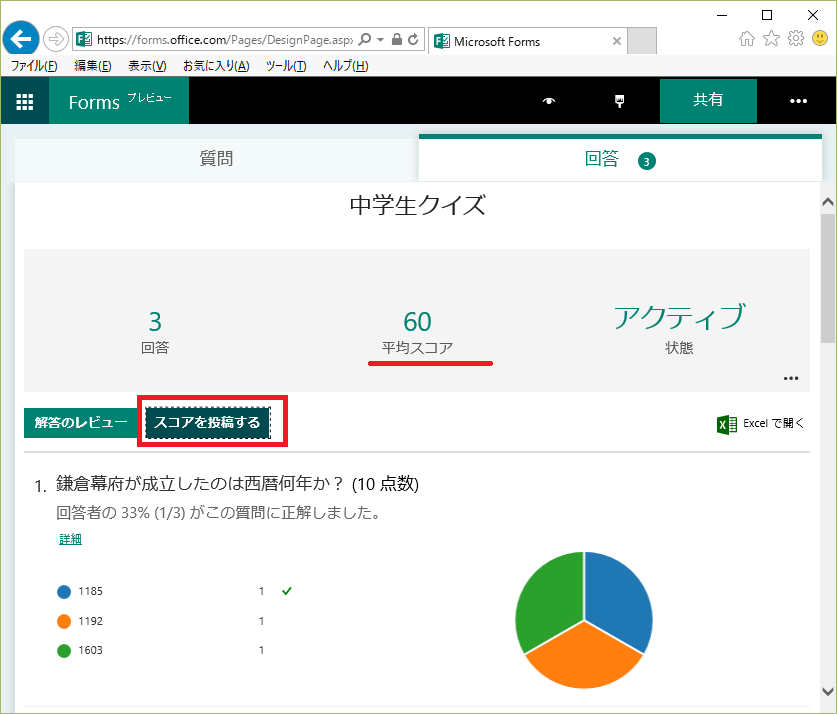Open the ファイル(F) menu
The width and height of the screenshot is (837, 714).
34,66
